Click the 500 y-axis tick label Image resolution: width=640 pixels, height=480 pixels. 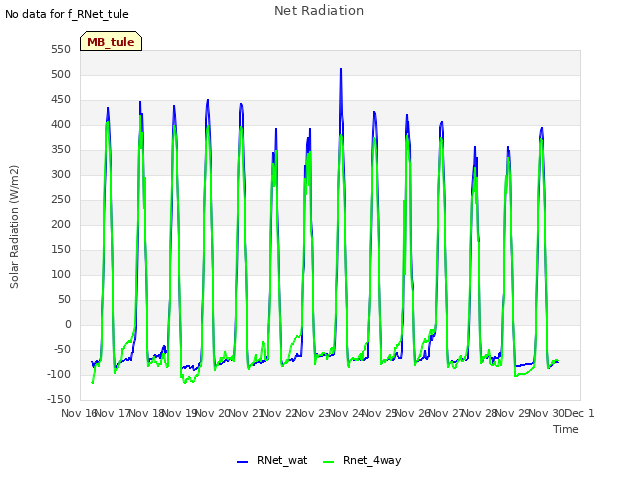(x=61, y=75)
